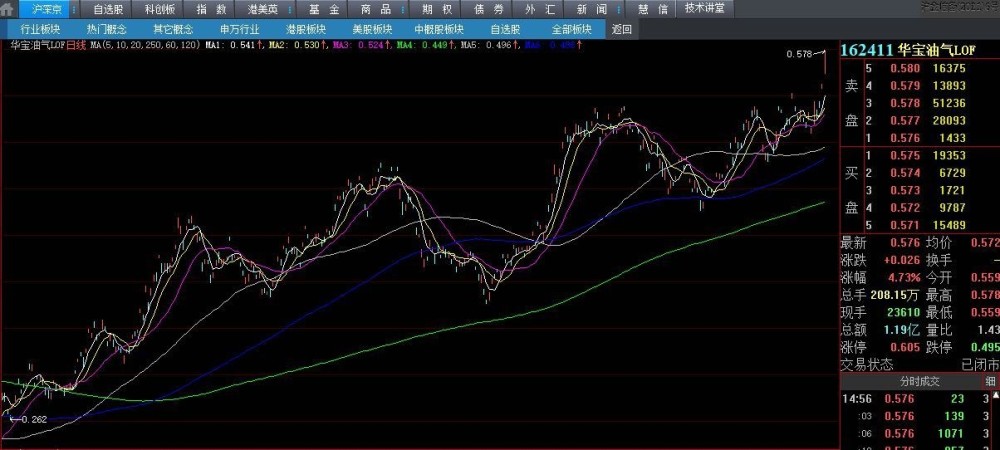Image resolution: width=1000 pixels, height=450 pixels.
Task: Click the MA2: 0.530 yellow value
Action: coord(298,45)
